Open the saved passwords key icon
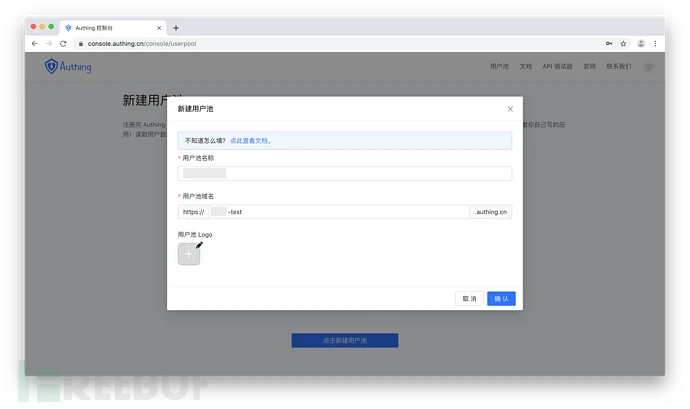Screen dimensions: 690x409 coord(609,44)
